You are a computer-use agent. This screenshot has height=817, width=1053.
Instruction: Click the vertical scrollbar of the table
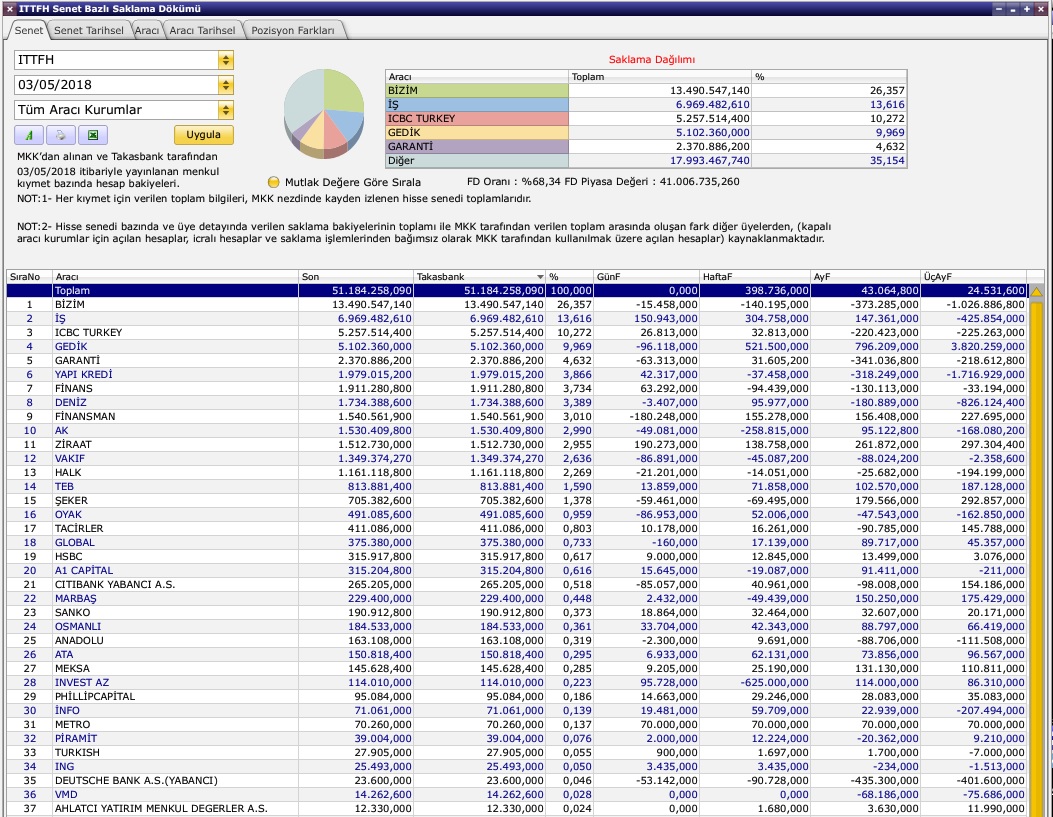pyautogui.click(x=1036, y=557)
